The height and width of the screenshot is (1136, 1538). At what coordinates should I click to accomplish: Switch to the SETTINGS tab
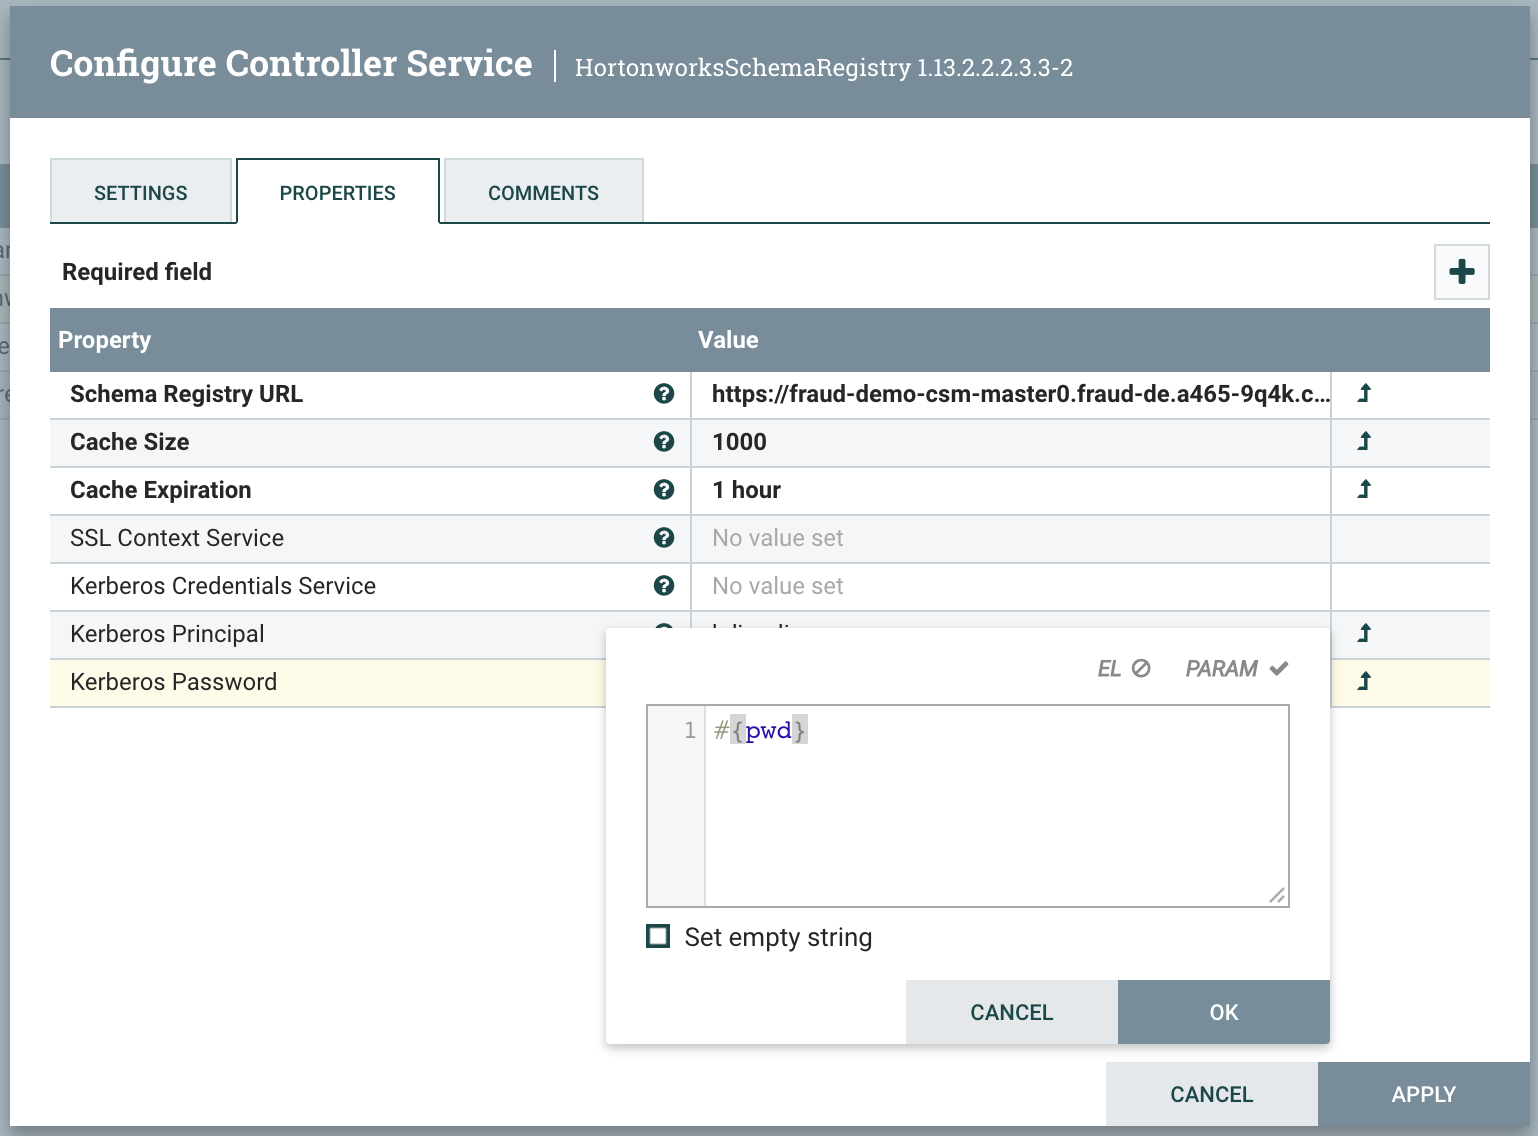point(141,192)
